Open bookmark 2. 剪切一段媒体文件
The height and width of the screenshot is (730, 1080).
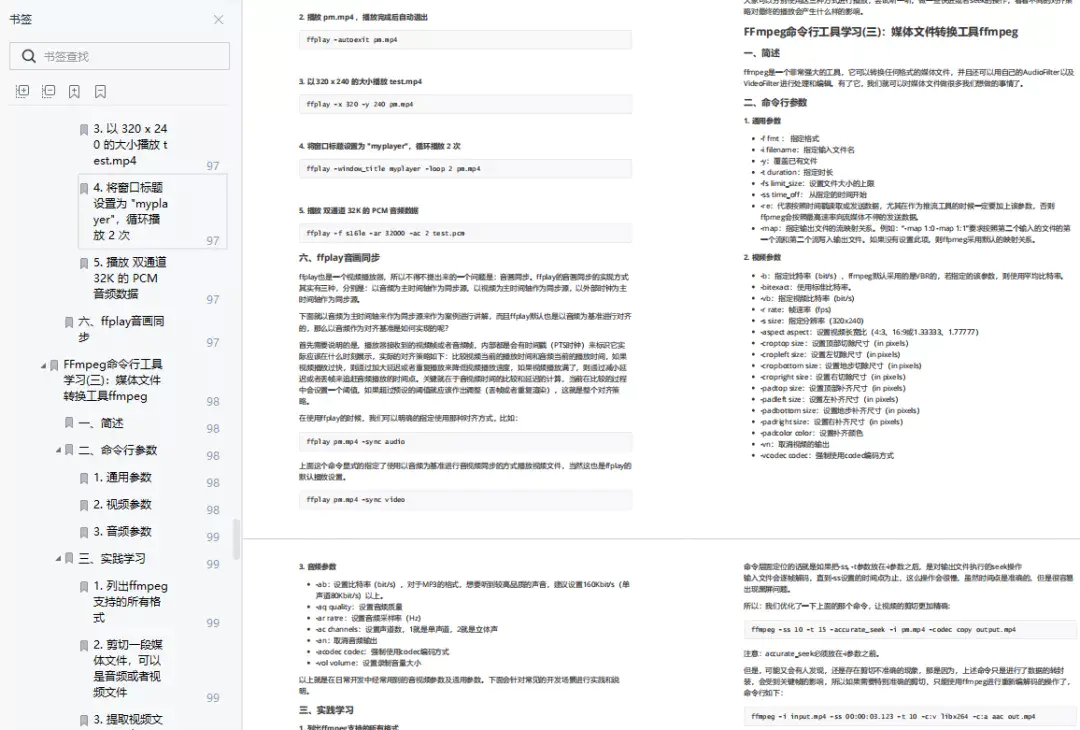[x=128, y=668]
